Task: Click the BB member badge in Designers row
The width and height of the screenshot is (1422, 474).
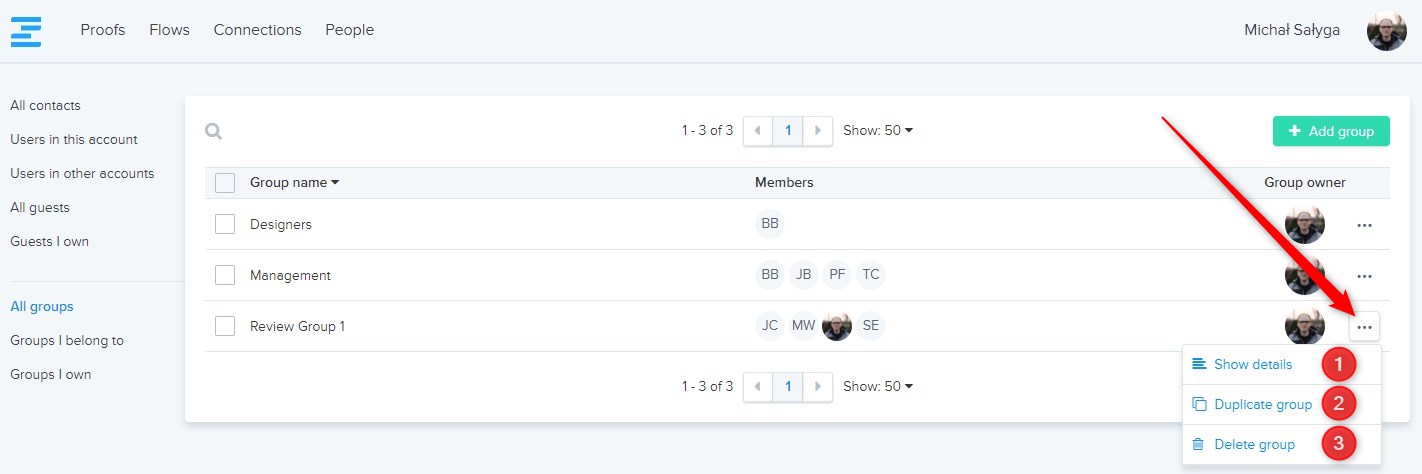Action: pyautogui.click(x=770, y=224)
